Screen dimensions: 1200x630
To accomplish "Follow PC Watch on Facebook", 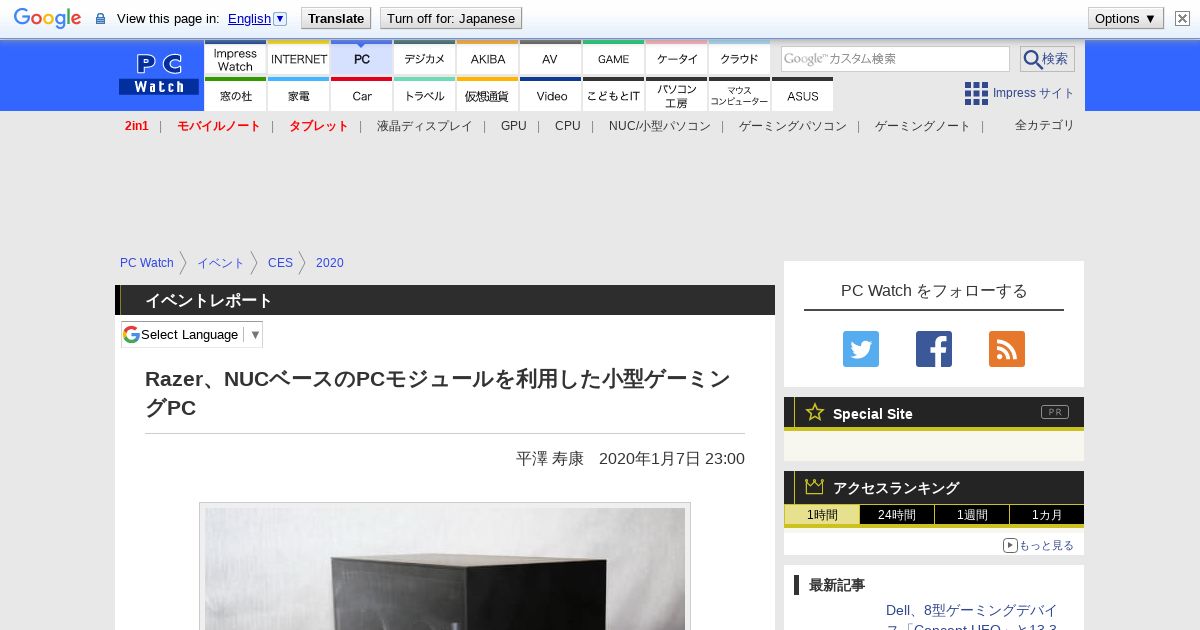I will (934, 349).
